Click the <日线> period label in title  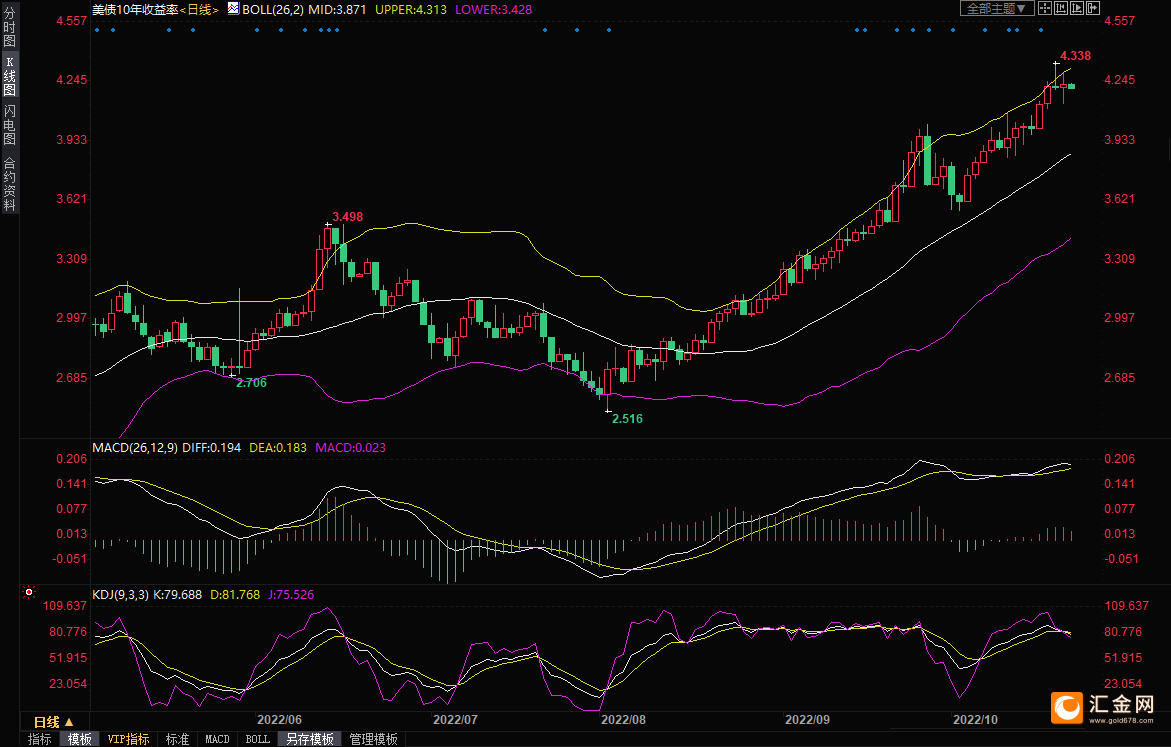tap(202, 8)
